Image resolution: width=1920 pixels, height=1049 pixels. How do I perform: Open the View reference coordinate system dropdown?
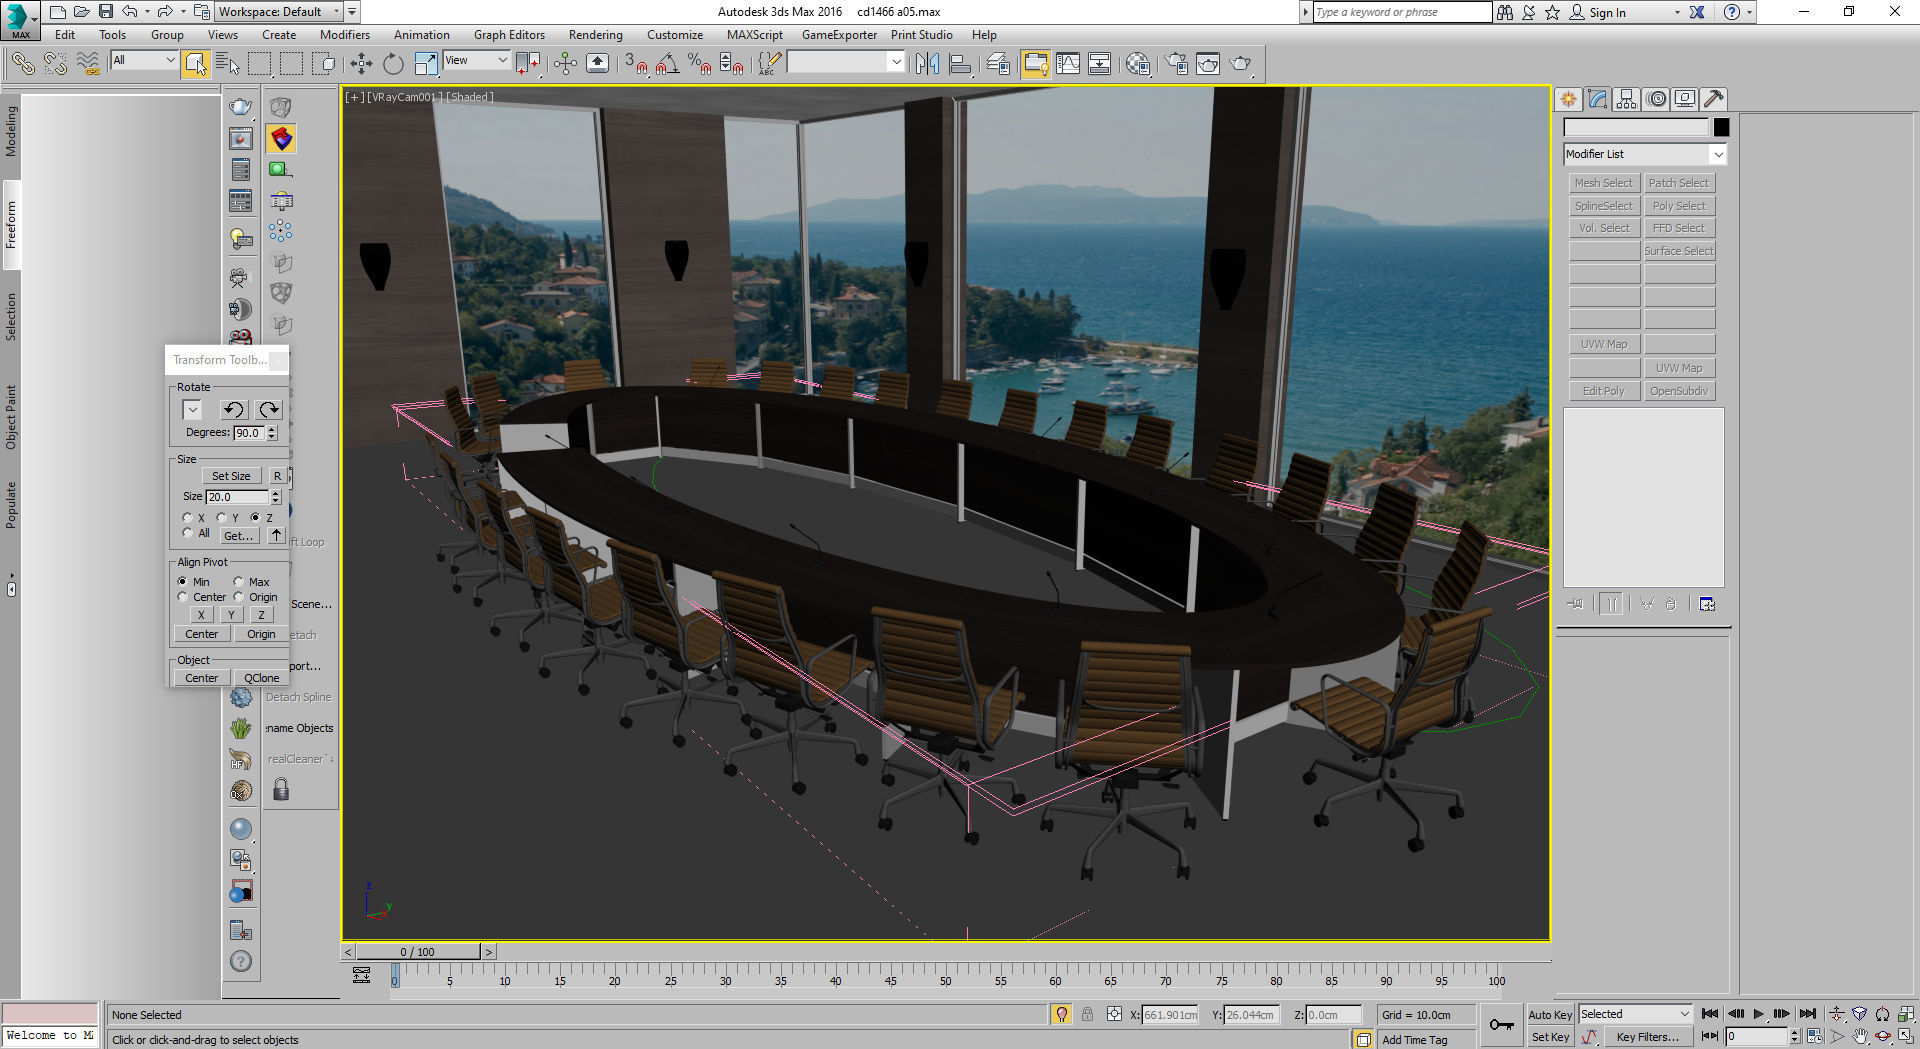coord(476,60)
